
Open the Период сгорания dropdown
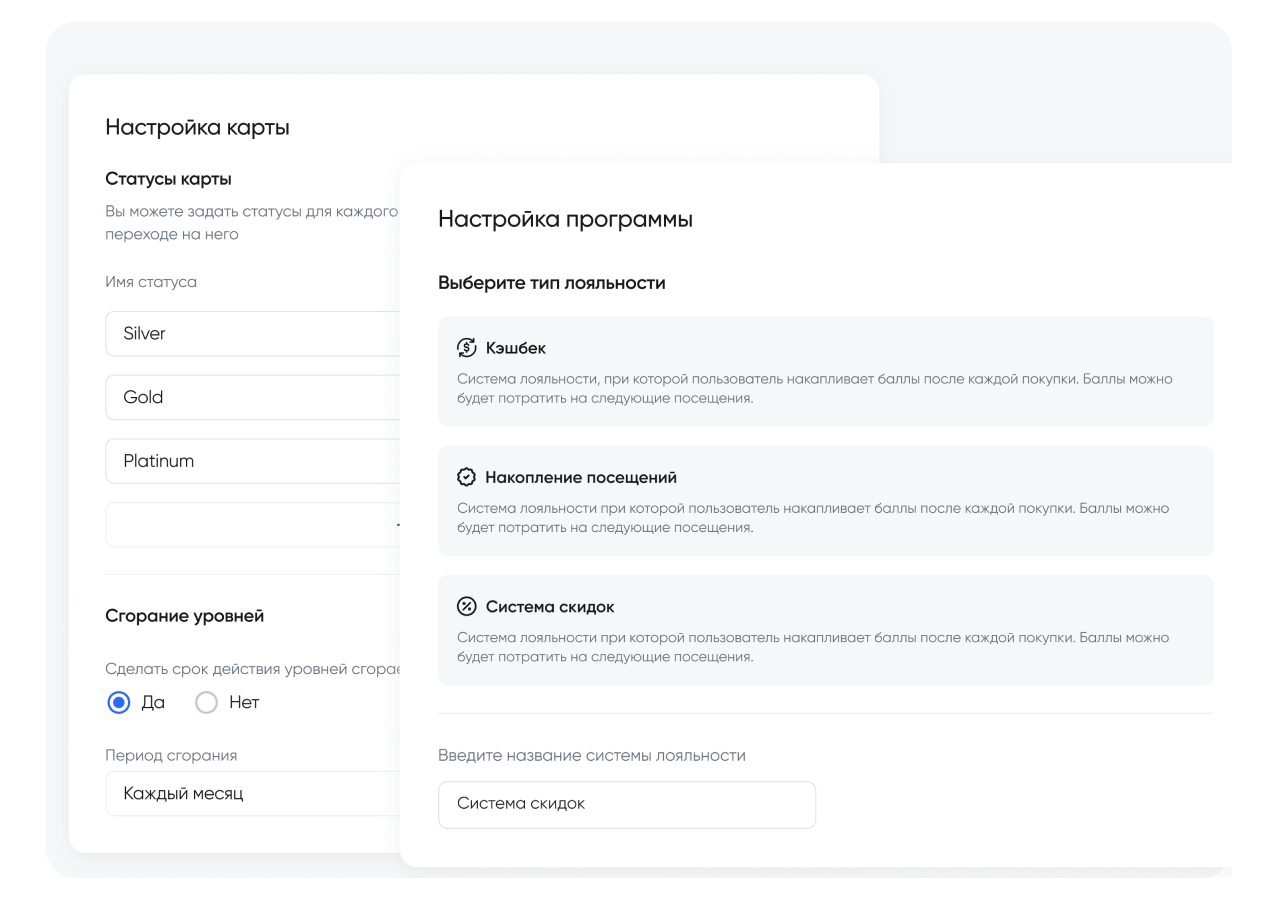pyautogui.click(x=252, y=793)
